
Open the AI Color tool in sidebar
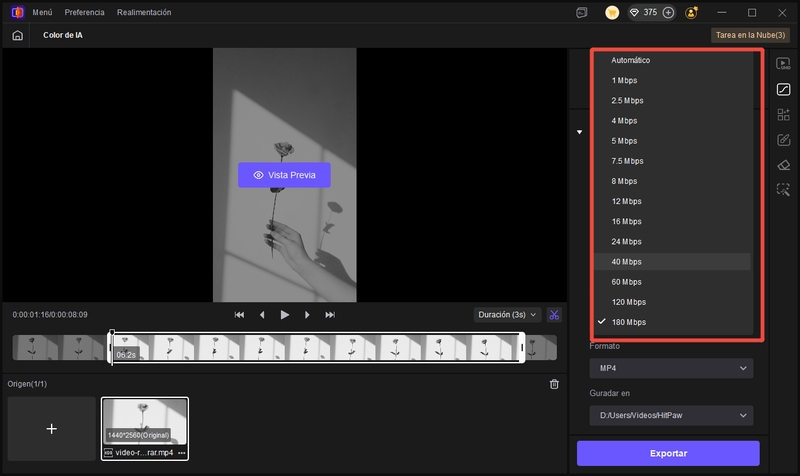[784, 89]
